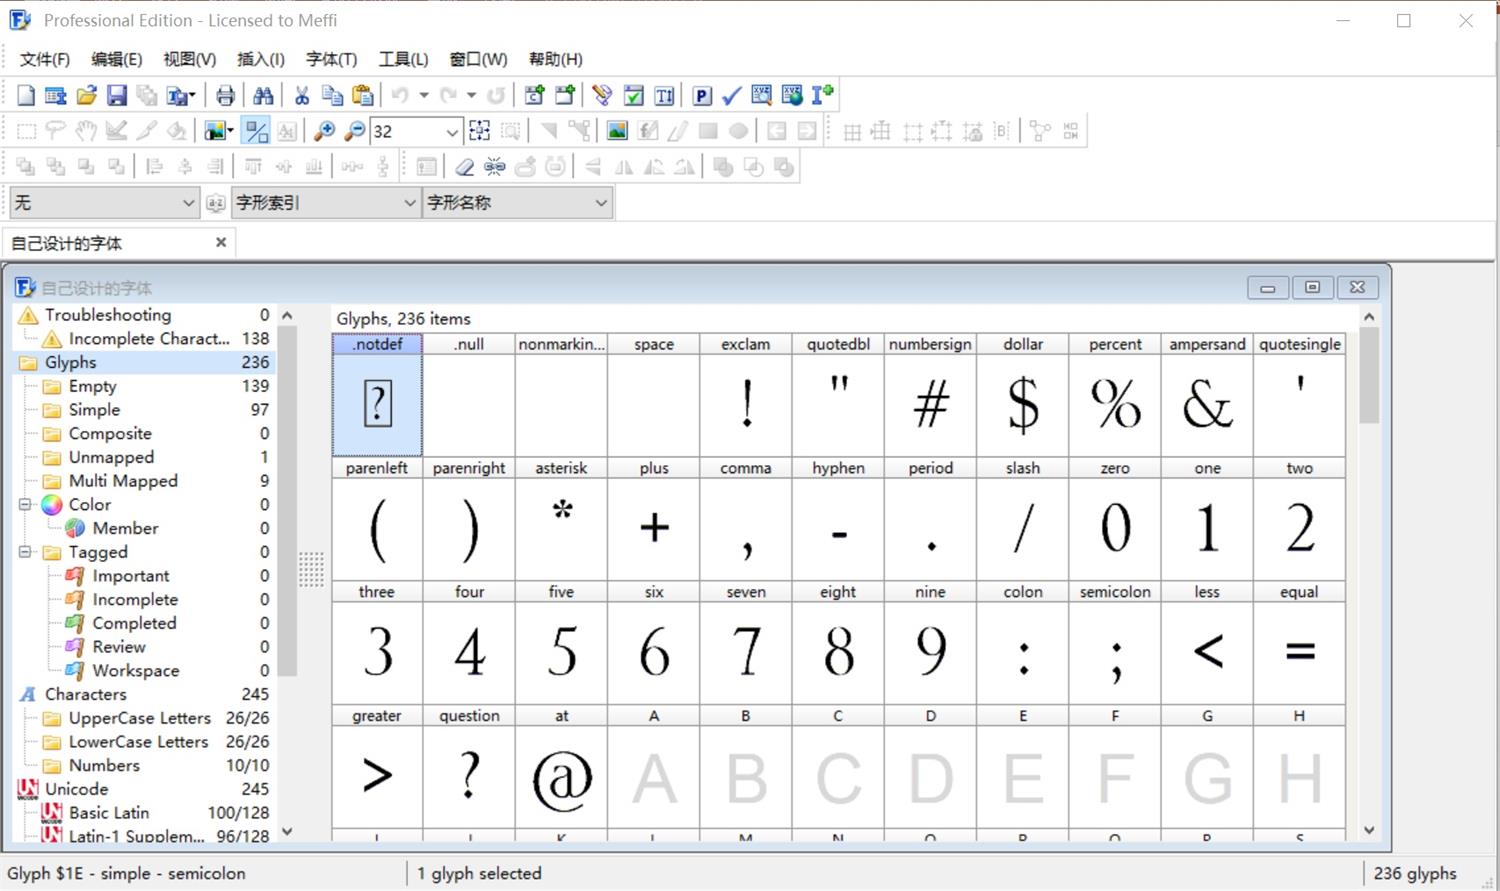Select the Empty glyphs category
1500x891 pixels.
(x=92, y=386)
